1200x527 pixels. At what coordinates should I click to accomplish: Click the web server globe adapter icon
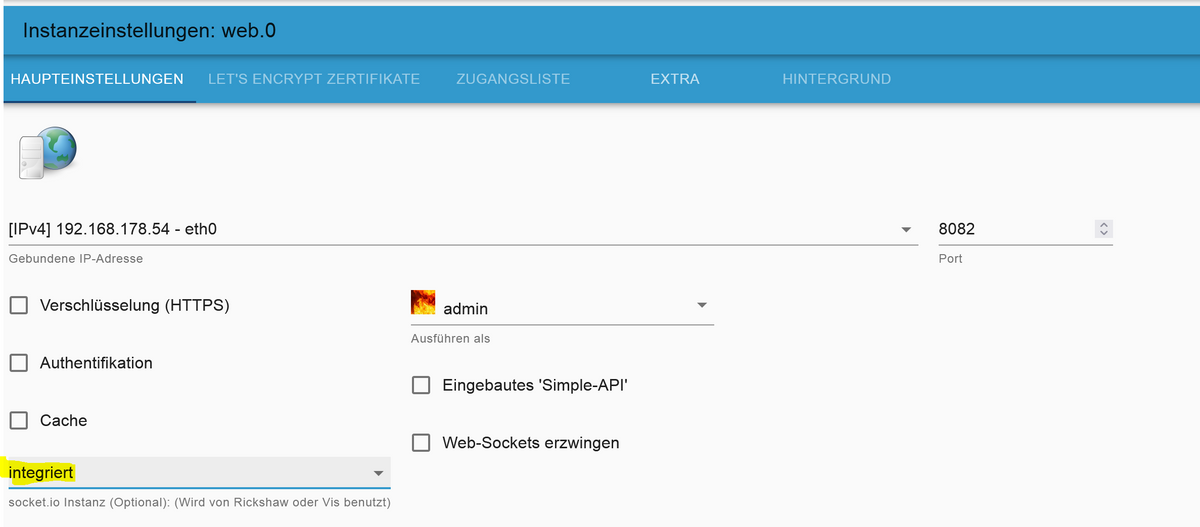pyautogui.click(x=47, y=152)
